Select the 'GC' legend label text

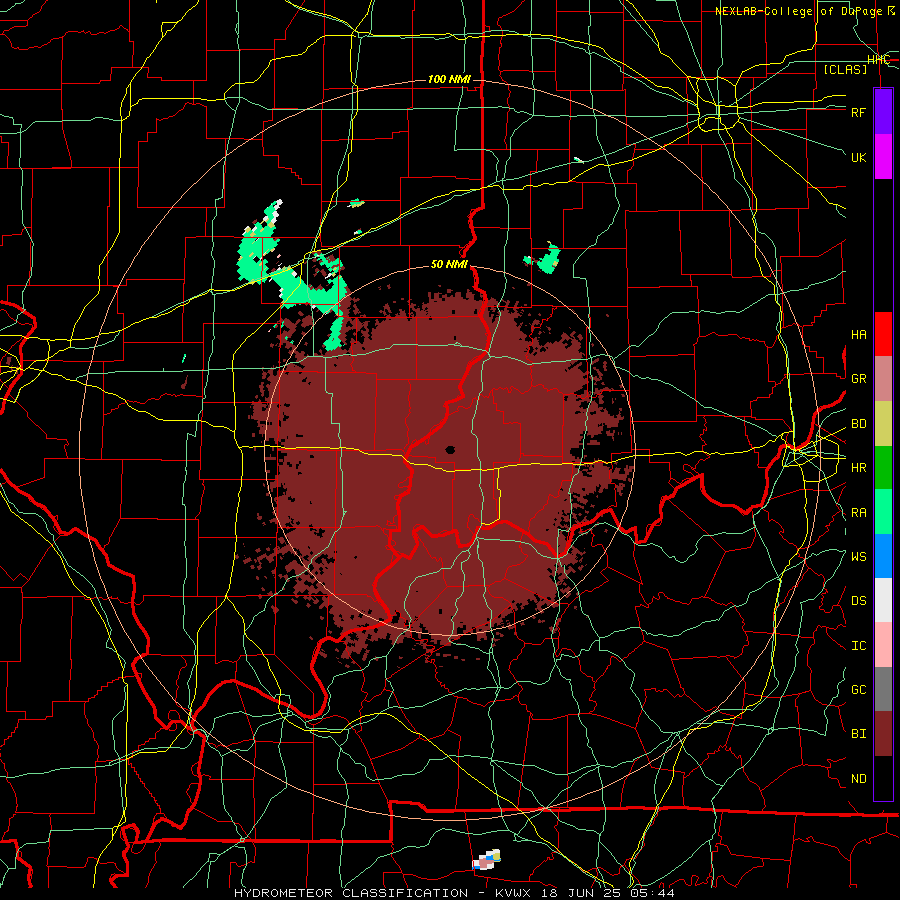(858, 690)
